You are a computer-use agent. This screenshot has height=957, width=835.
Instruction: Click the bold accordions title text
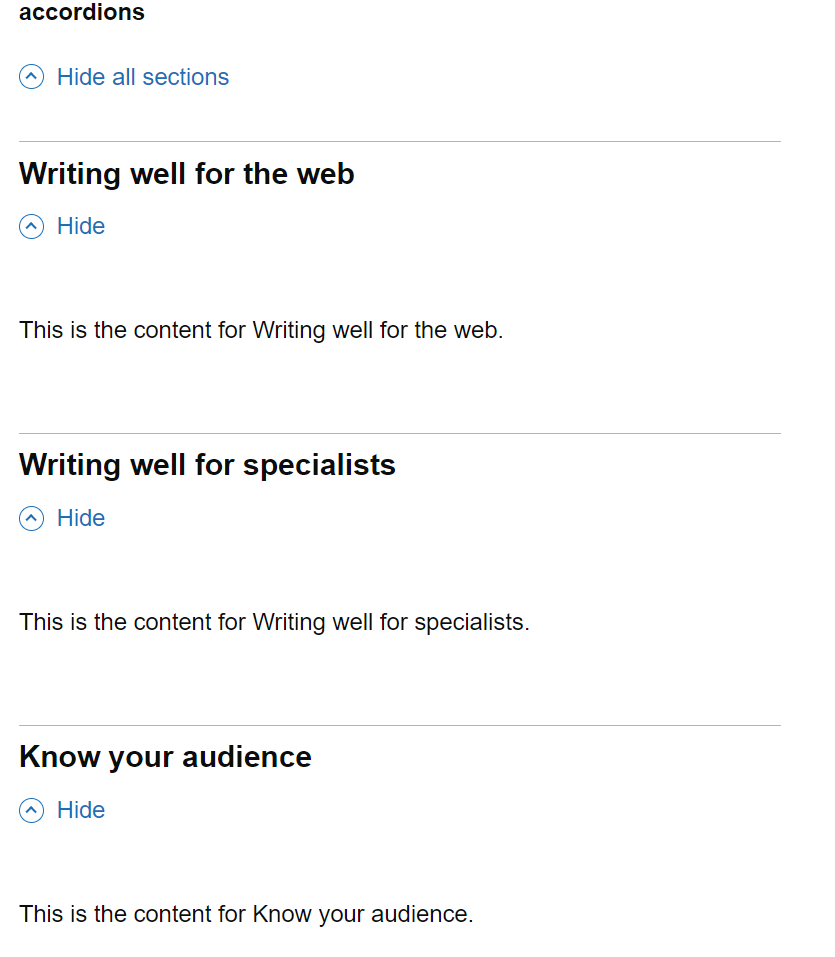click(x=82, y=13)
